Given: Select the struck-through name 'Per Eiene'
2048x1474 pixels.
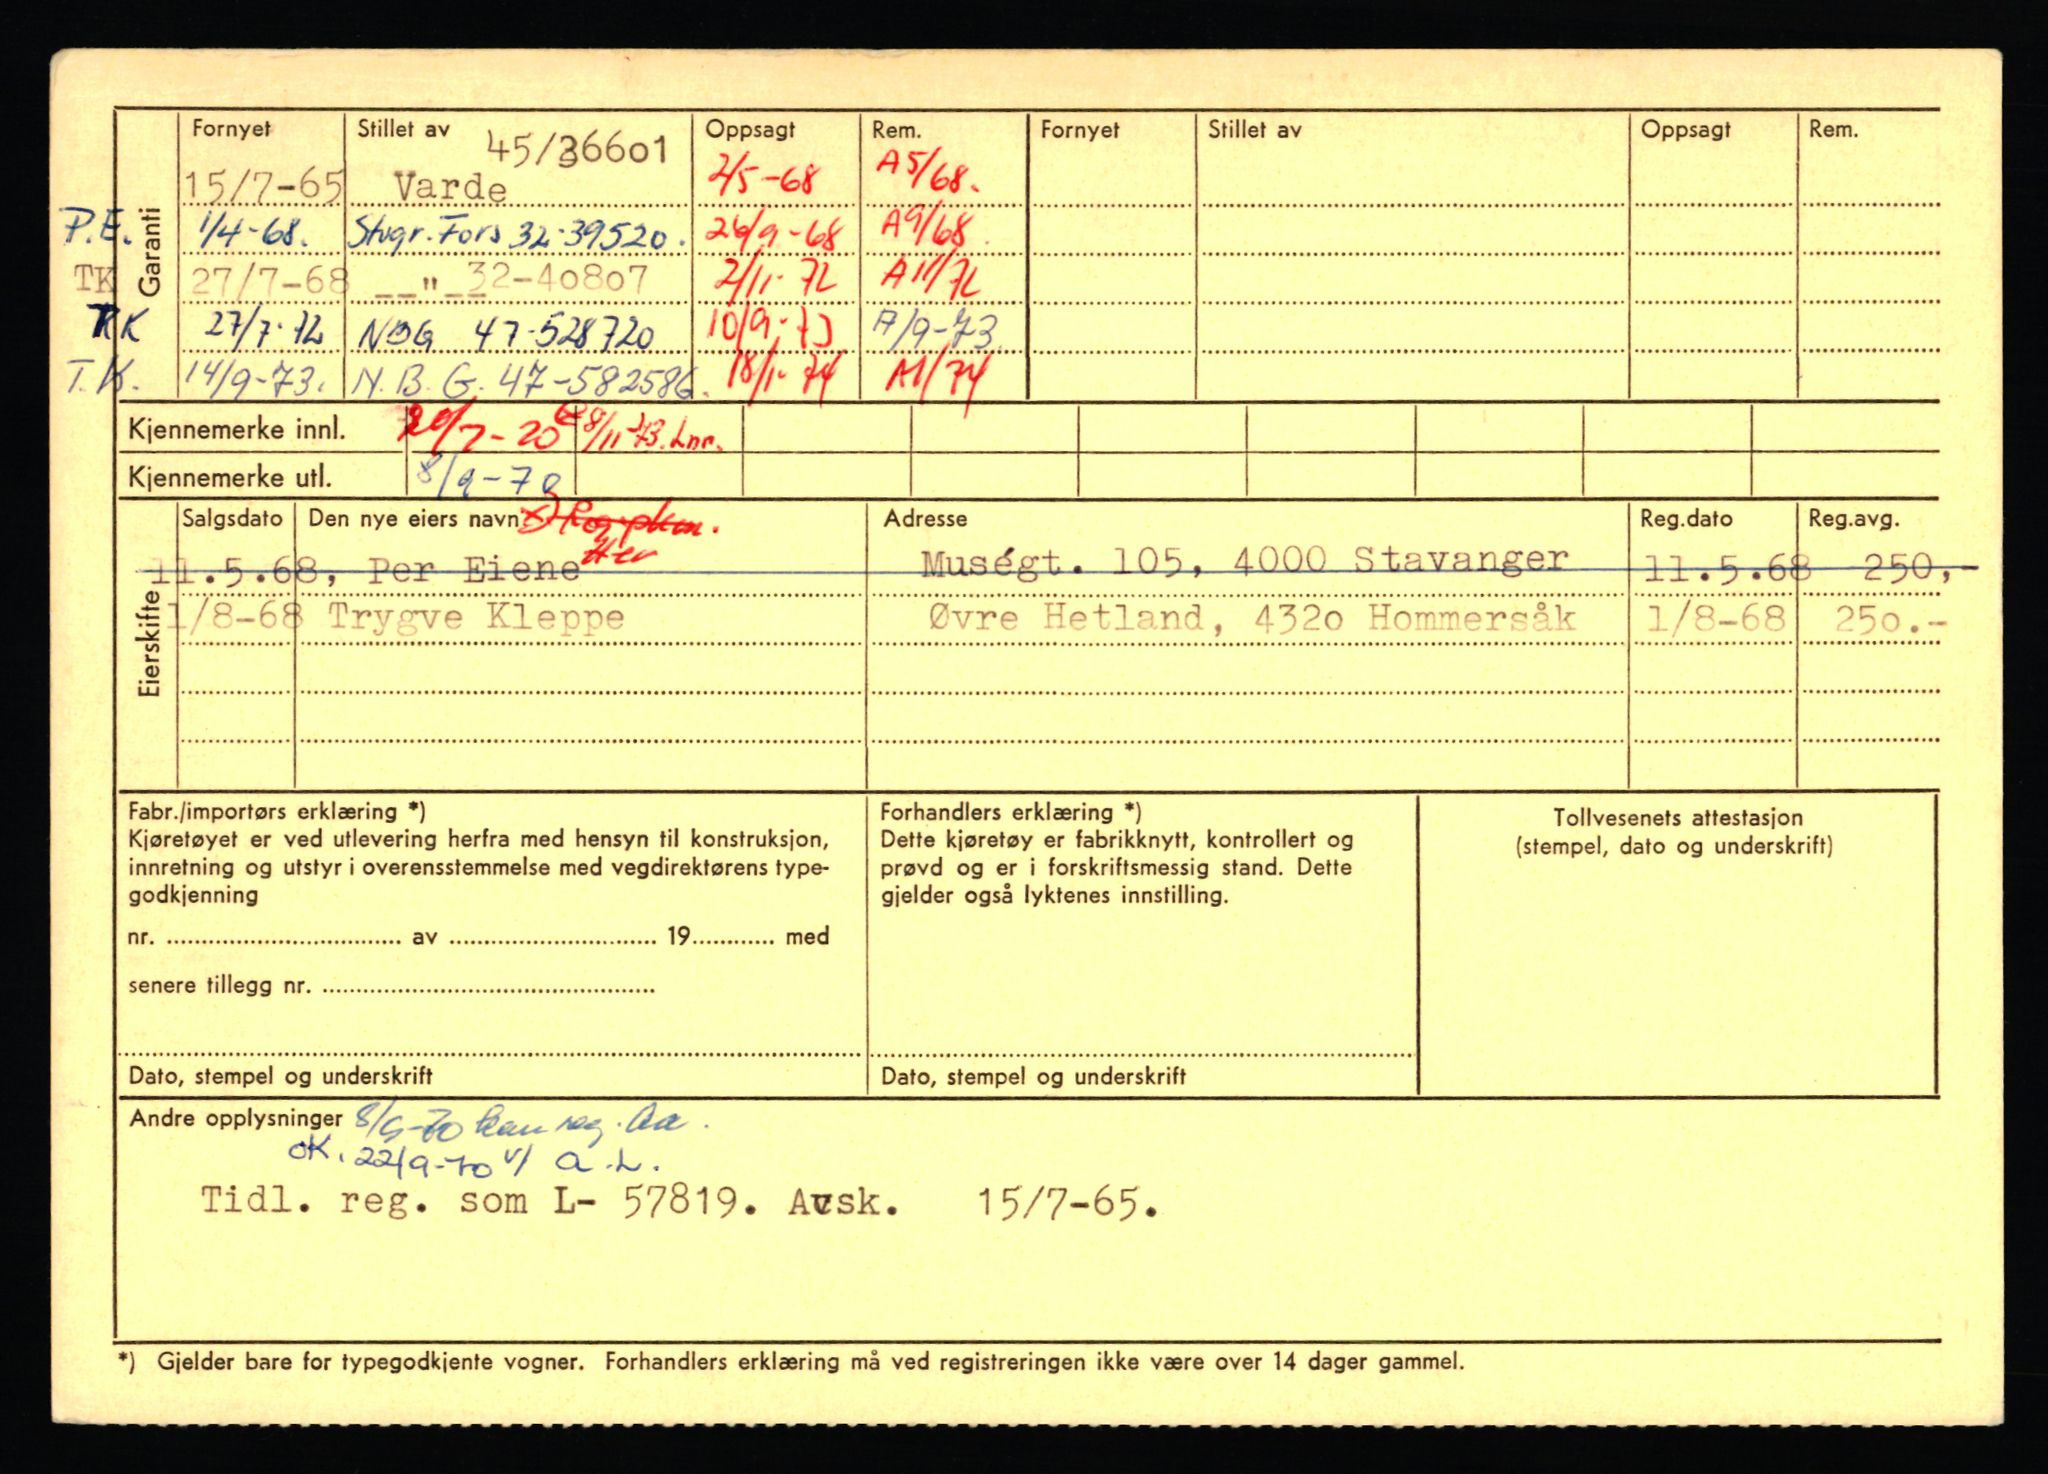Looking at the screenshot, I should pyautogui.click(x=474, y=570).
